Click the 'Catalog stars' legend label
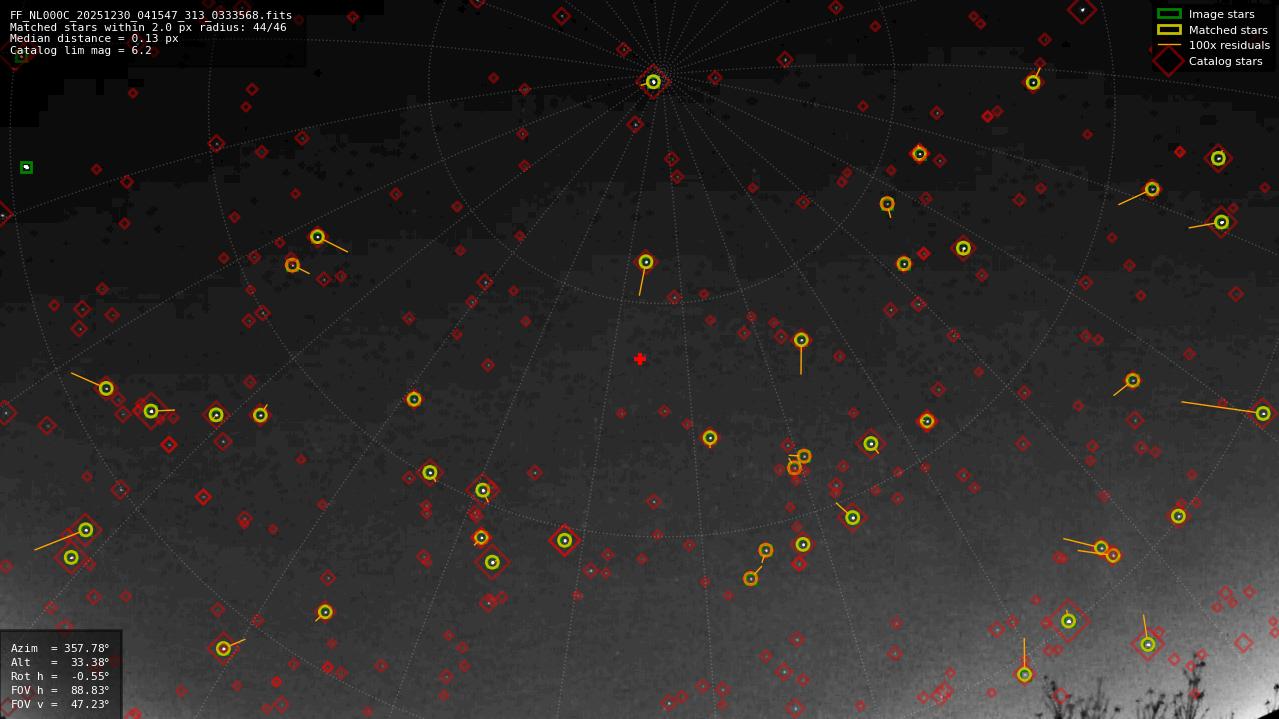Viewport: 1279px width, 719px height. tap(1225, 61)
